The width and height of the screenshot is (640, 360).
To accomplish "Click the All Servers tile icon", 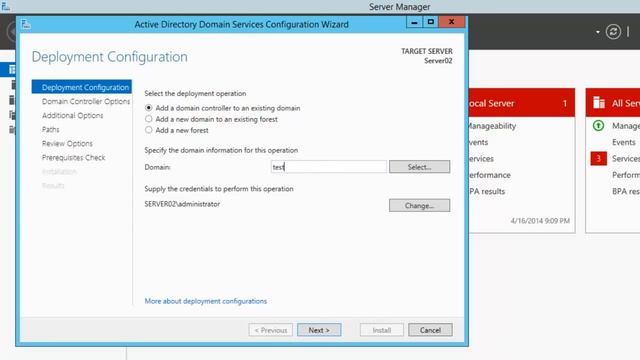I will pos(599,103).
